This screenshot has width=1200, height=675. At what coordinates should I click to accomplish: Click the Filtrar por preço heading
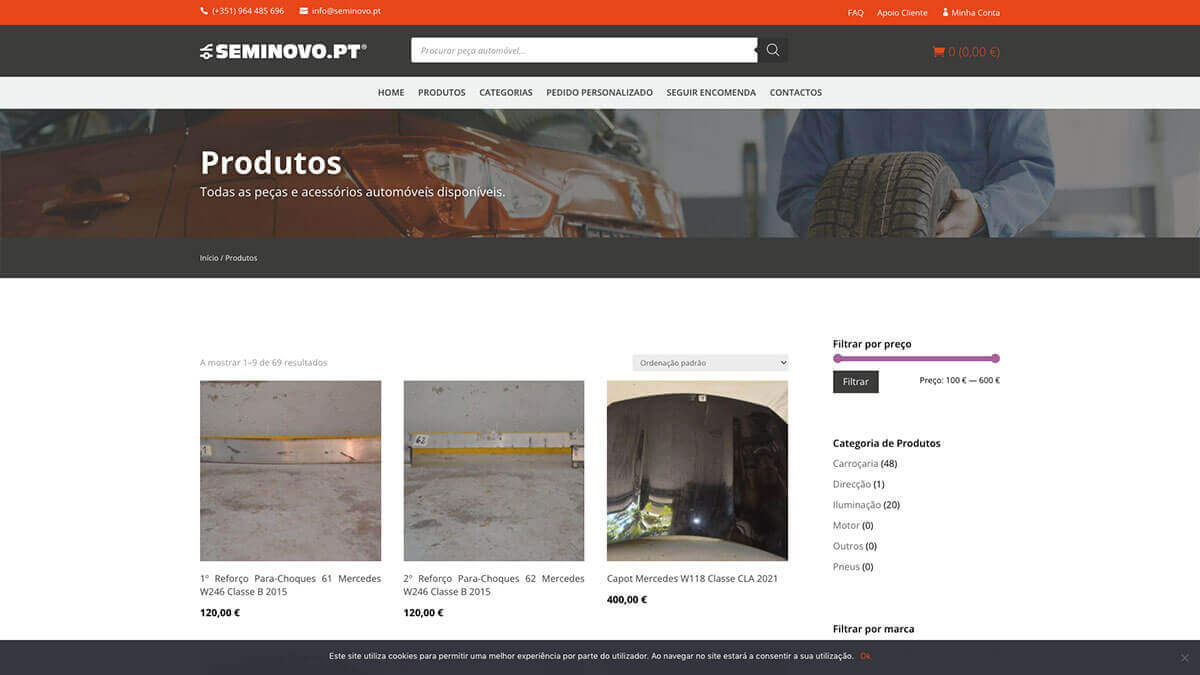coord(872,344)
